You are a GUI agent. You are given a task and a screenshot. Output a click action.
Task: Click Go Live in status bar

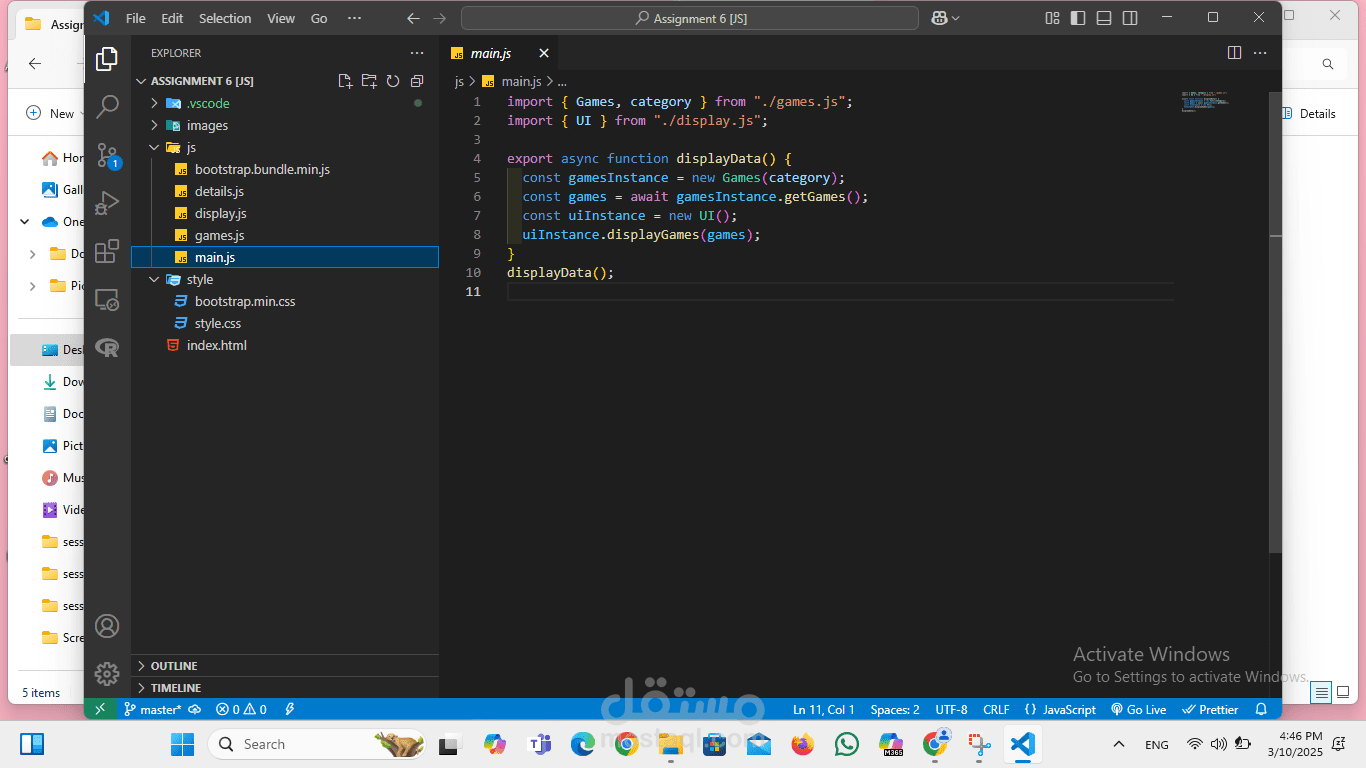[x=1138, y=709]
